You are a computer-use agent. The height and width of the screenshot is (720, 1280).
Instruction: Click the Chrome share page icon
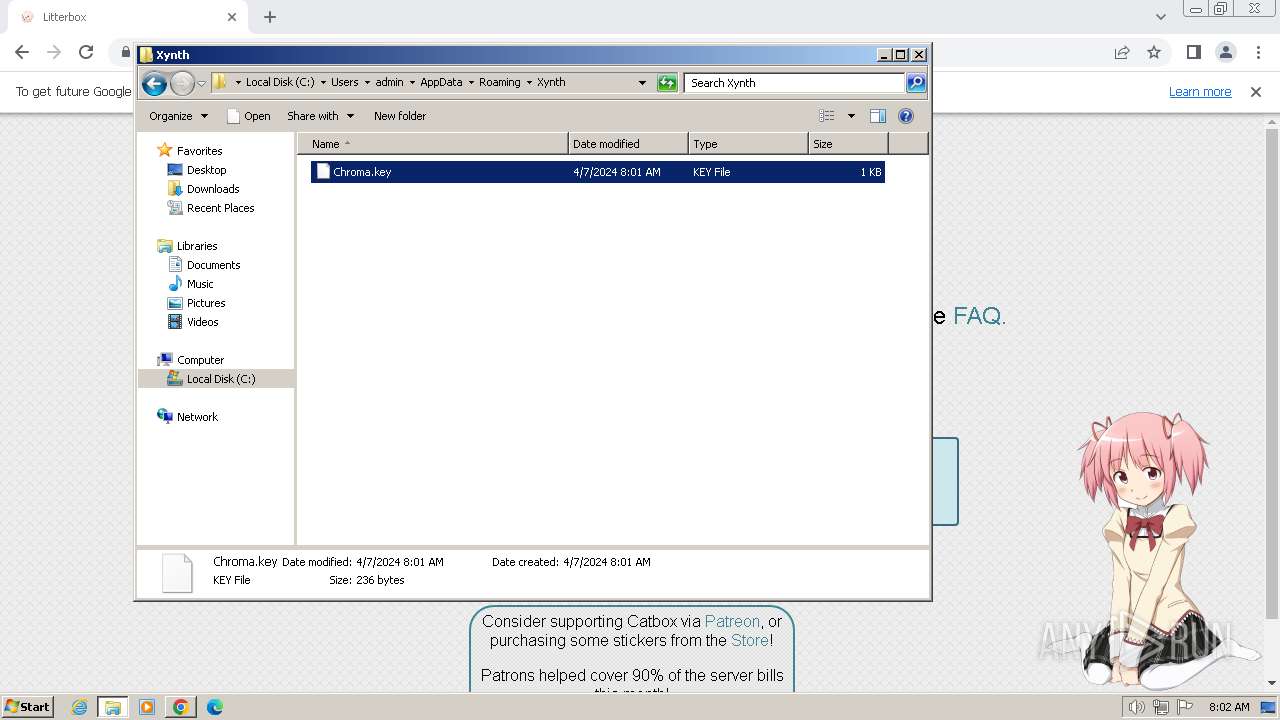pyautogui.click(x=1122, y=52)
